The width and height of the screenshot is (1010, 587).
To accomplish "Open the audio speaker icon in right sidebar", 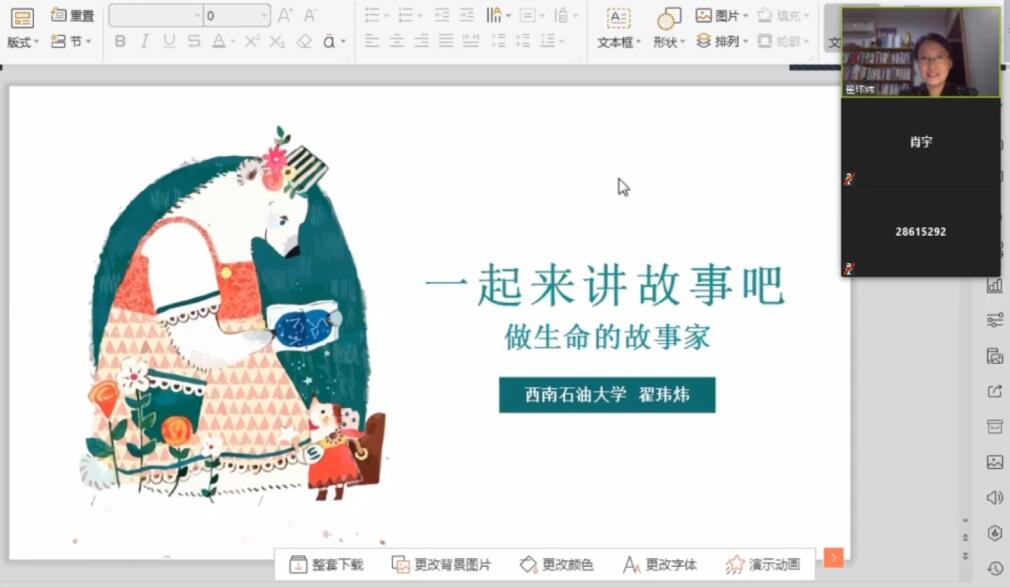I will [x=995, y=497].
